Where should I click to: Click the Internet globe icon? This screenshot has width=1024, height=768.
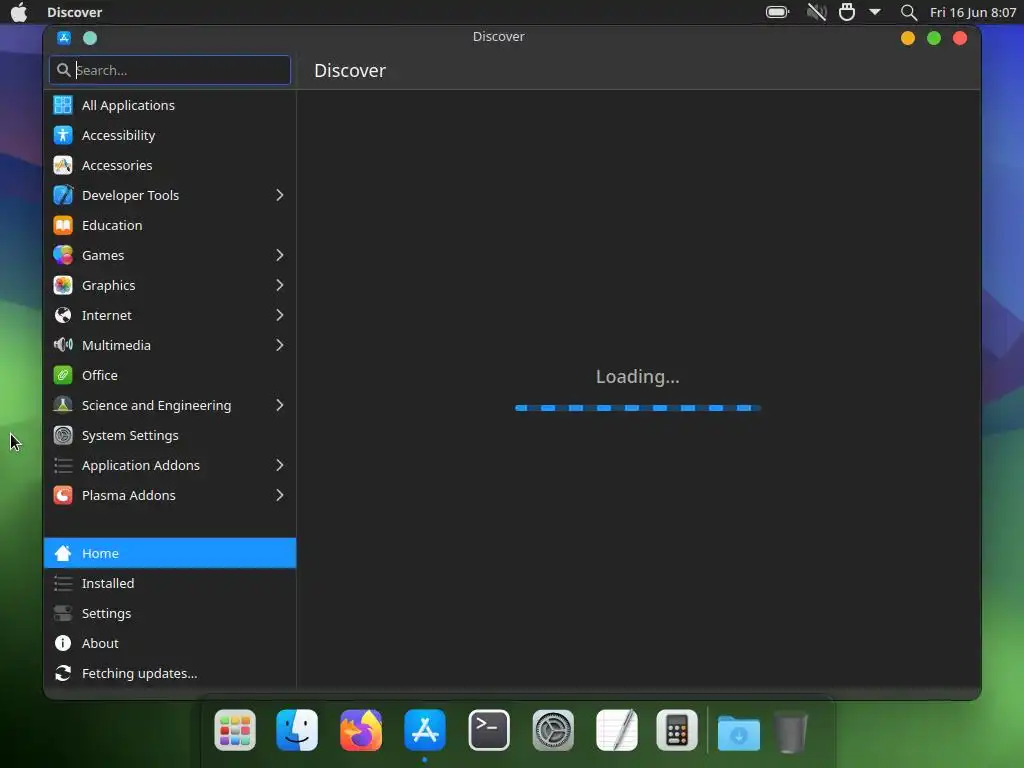pyautogui.click(x=63, y=315)
